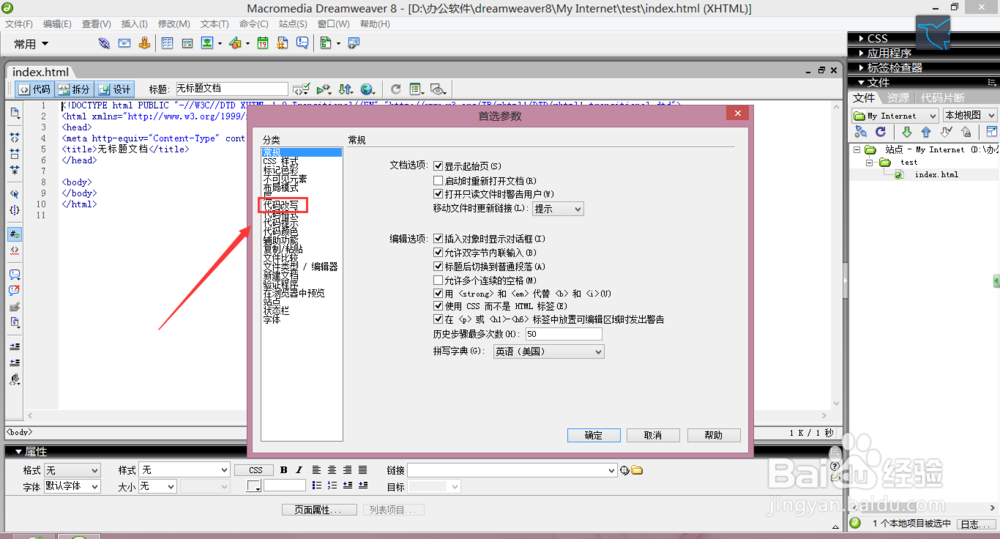Click the Check In file icon
The width and height of the screenshot is (1000, 539).
[967, 132]
